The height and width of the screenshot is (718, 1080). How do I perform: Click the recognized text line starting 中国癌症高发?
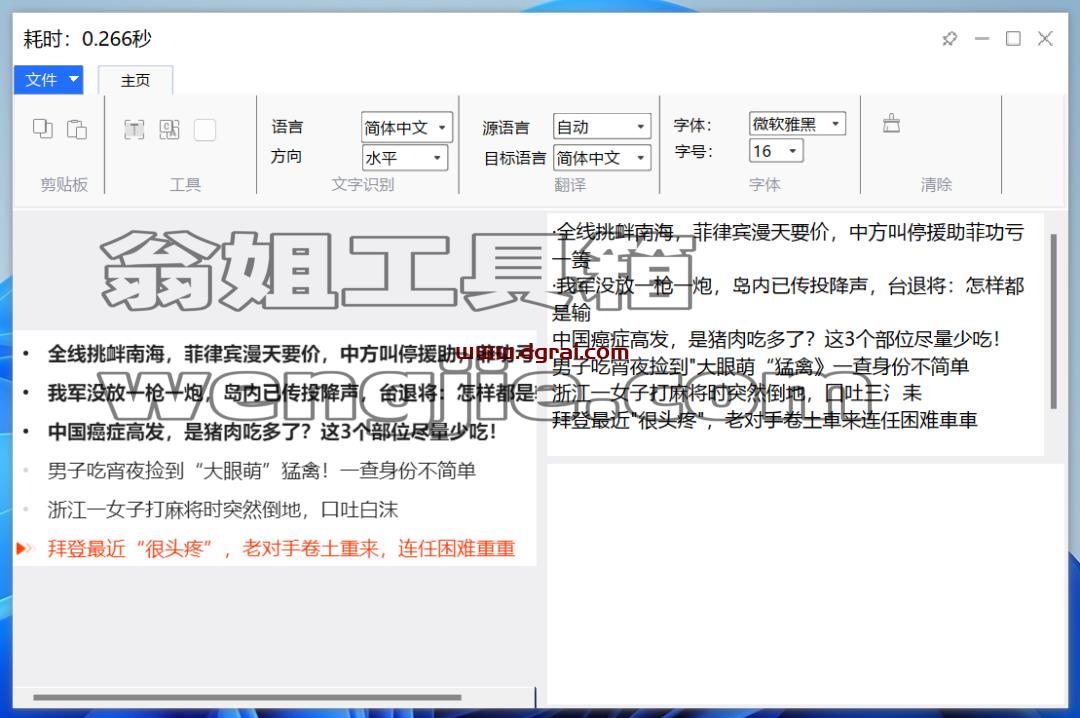click(x=776, y=339)
